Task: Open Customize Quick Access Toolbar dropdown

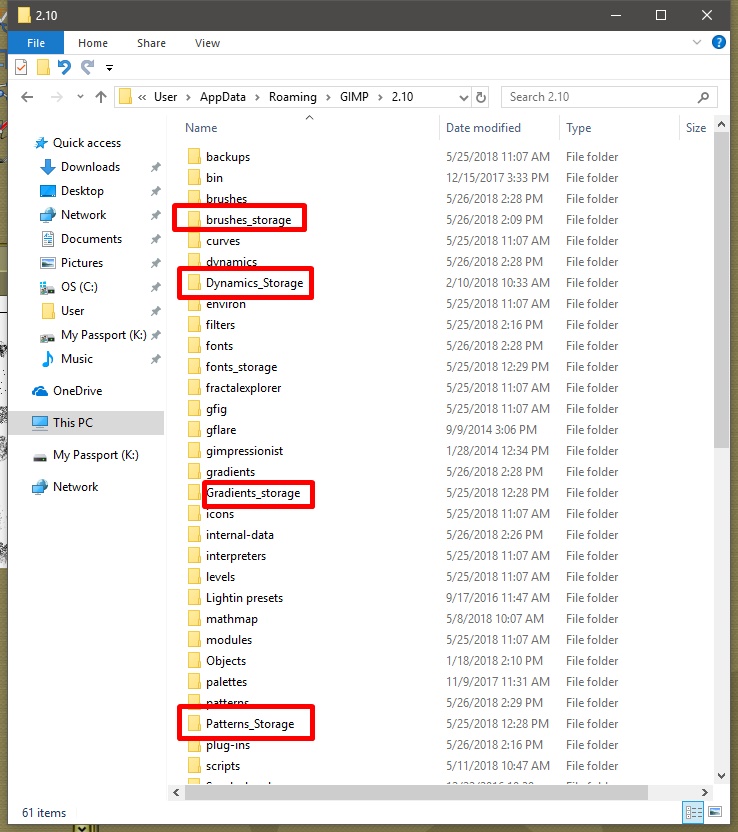Action: coord(109,68)
